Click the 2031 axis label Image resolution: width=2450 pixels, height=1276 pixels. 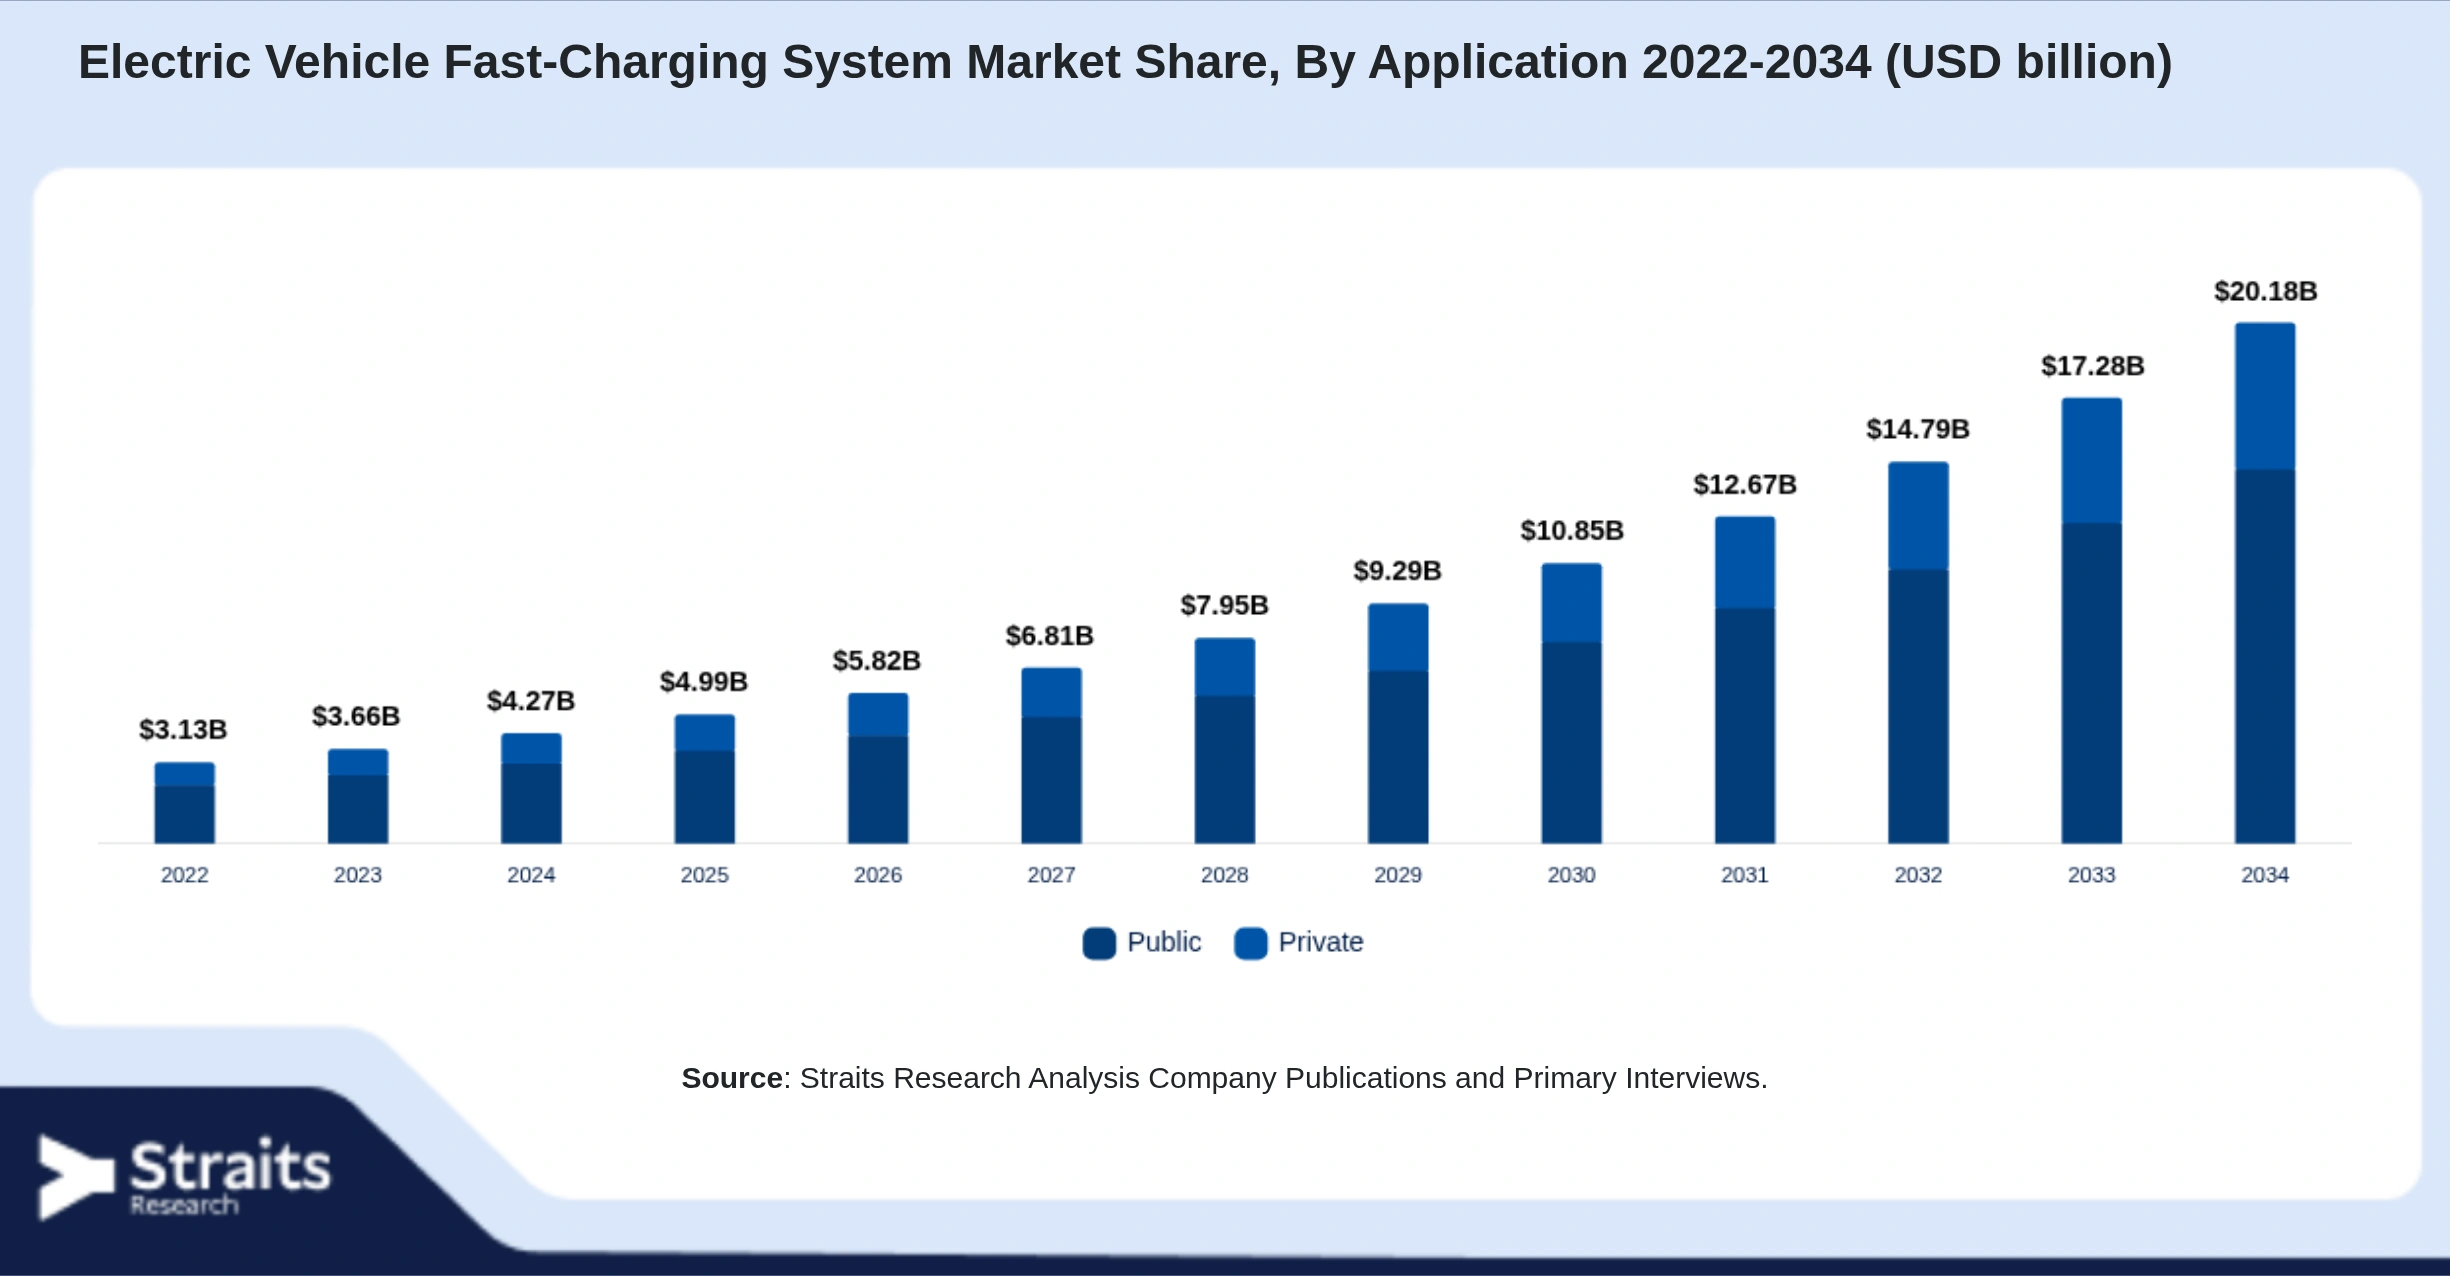pos(1745,875)
